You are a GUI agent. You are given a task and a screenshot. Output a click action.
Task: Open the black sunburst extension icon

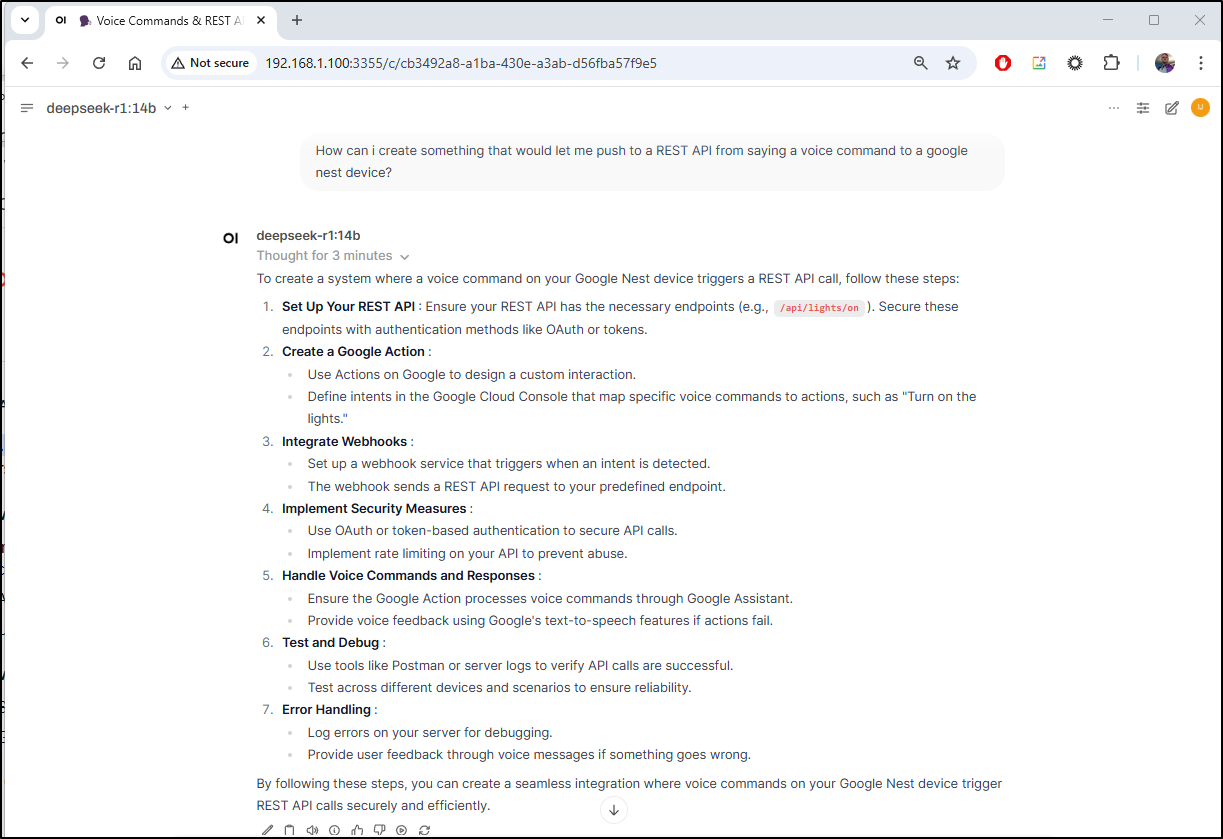tap(1075, 63)
